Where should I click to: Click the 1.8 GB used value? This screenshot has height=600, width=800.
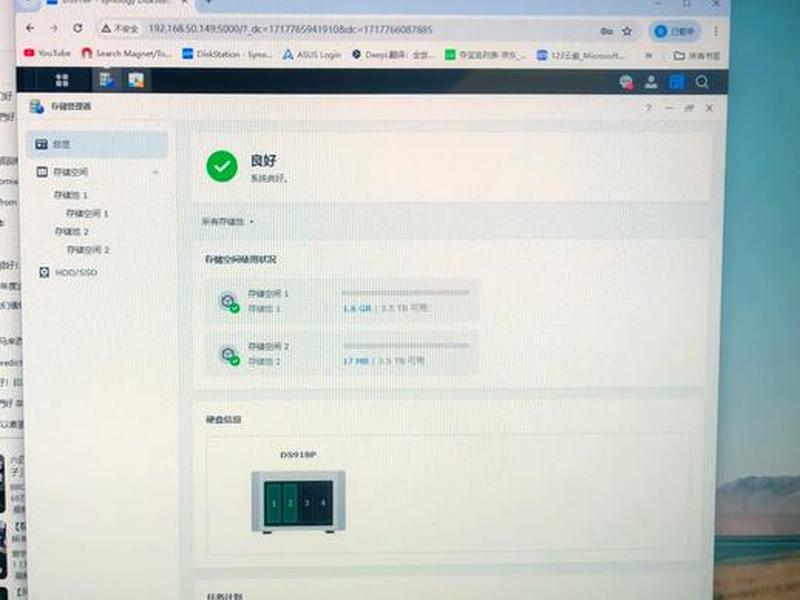point(357,308)
